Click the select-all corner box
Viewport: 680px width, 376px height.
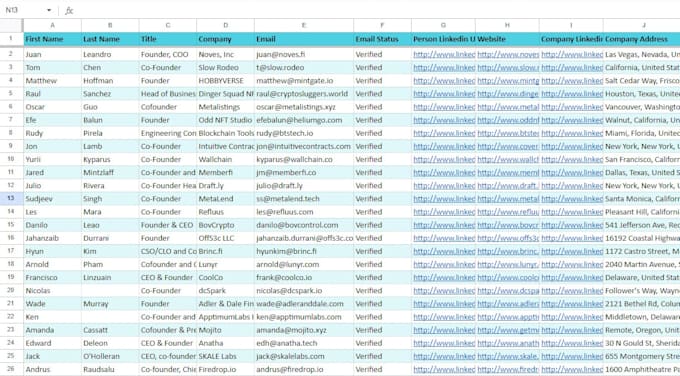click(x=12, y=25)
